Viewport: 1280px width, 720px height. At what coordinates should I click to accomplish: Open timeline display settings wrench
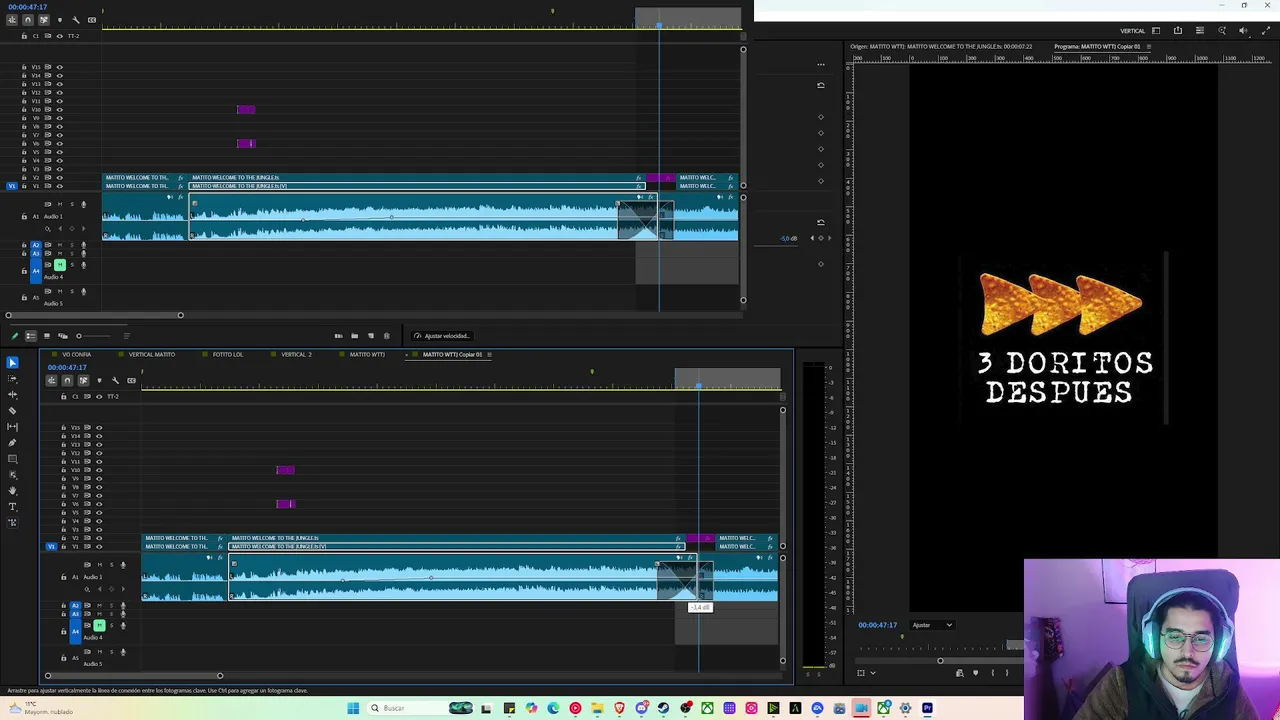(115, 380)
